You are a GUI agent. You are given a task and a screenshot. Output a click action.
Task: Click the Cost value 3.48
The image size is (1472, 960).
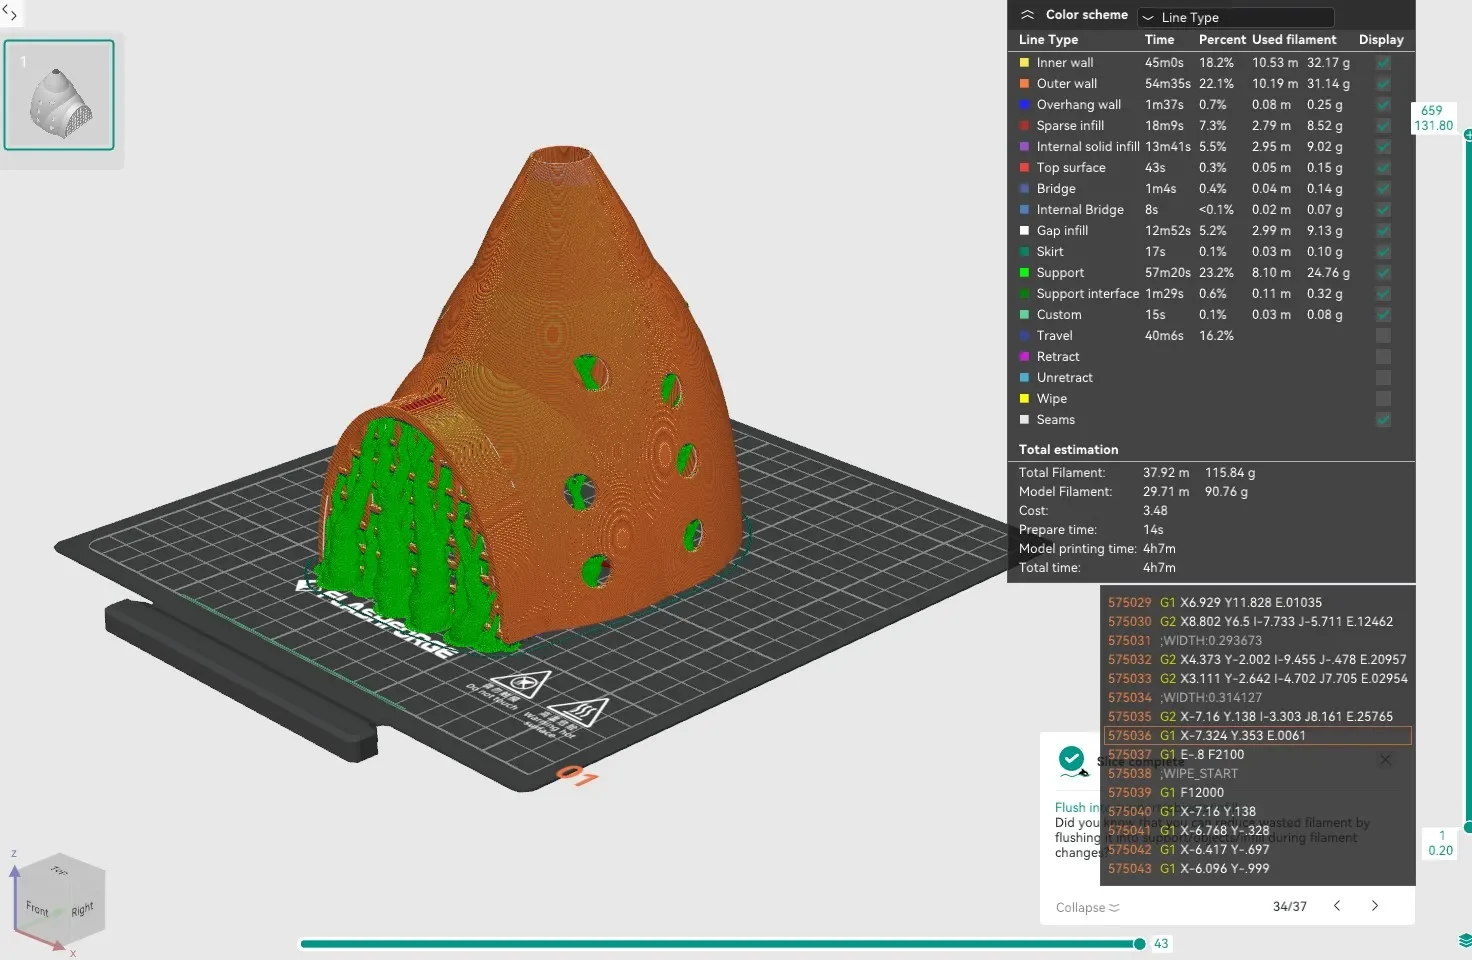tap(1155, 510)
